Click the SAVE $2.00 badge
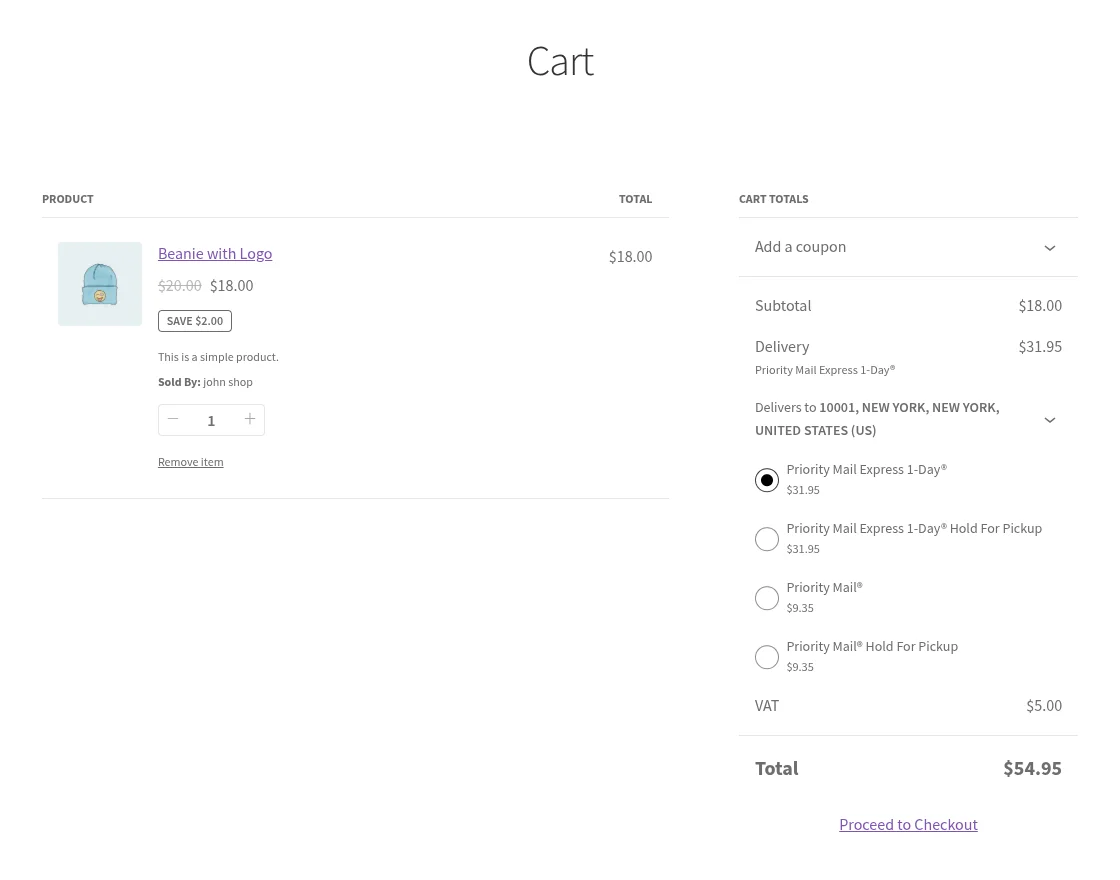This screenshot has width=1120, height=880. 194,320
